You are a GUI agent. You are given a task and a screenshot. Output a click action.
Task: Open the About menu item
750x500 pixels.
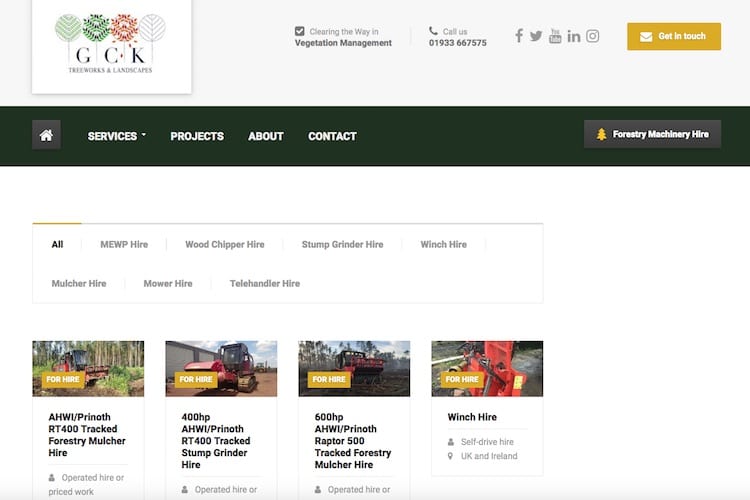click(265, 136)
